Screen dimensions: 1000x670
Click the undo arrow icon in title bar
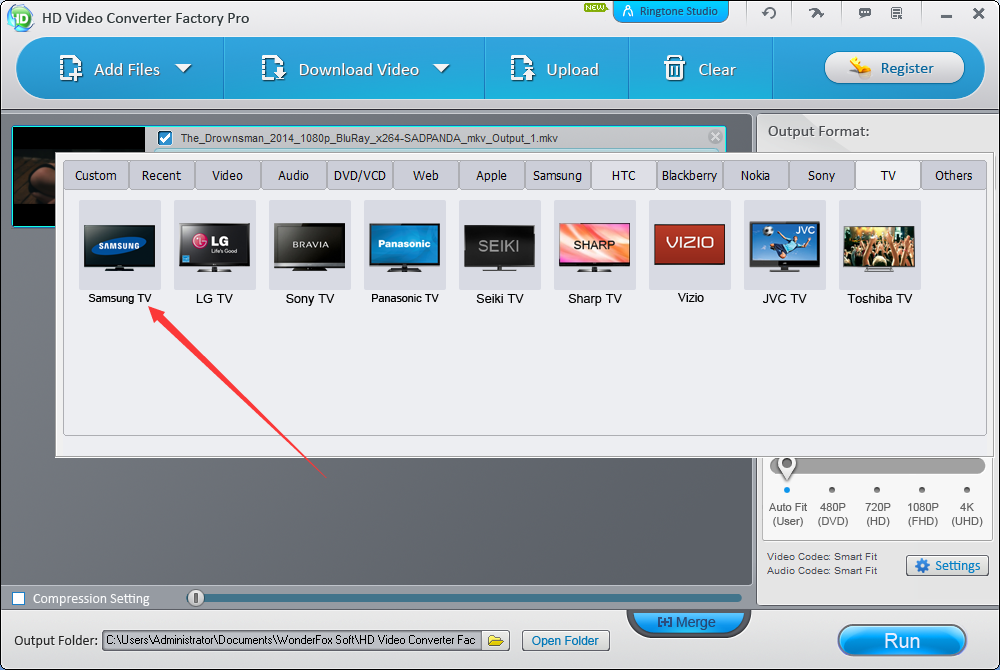point(769,13)
